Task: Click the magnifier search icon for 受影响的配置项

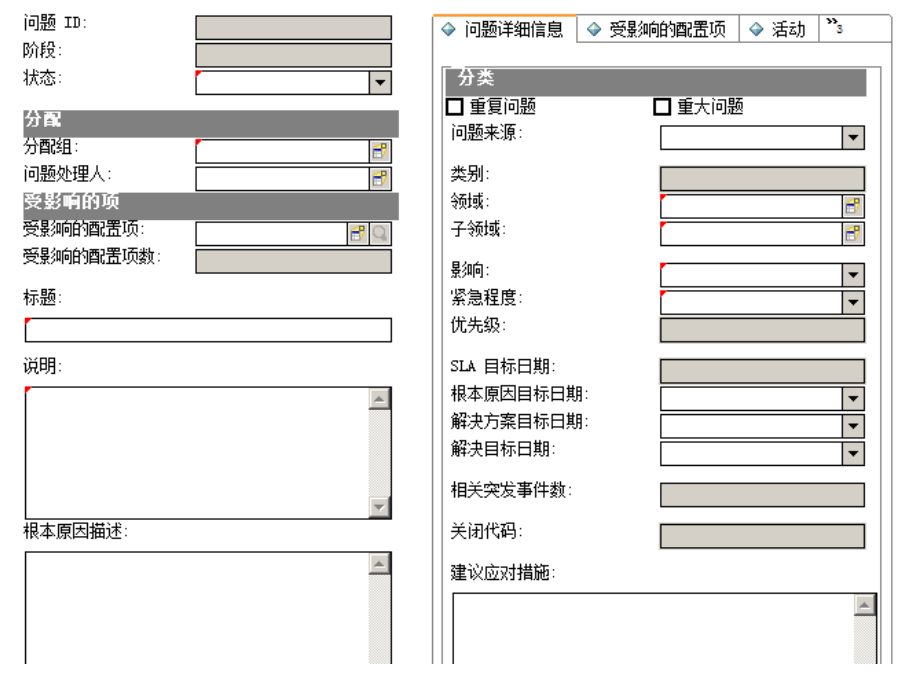Action: [x=380, y=234]
